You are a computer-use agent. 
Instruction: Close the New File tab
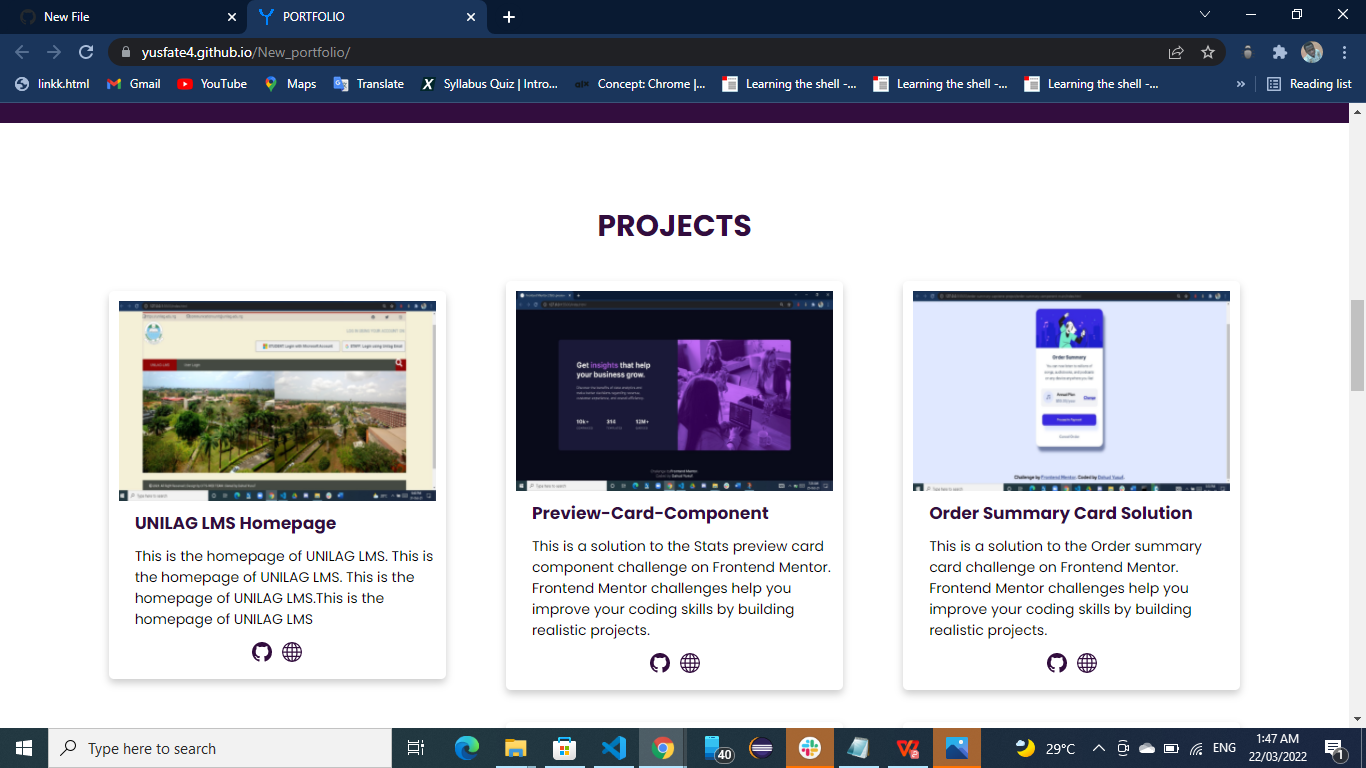coord(232,17)
